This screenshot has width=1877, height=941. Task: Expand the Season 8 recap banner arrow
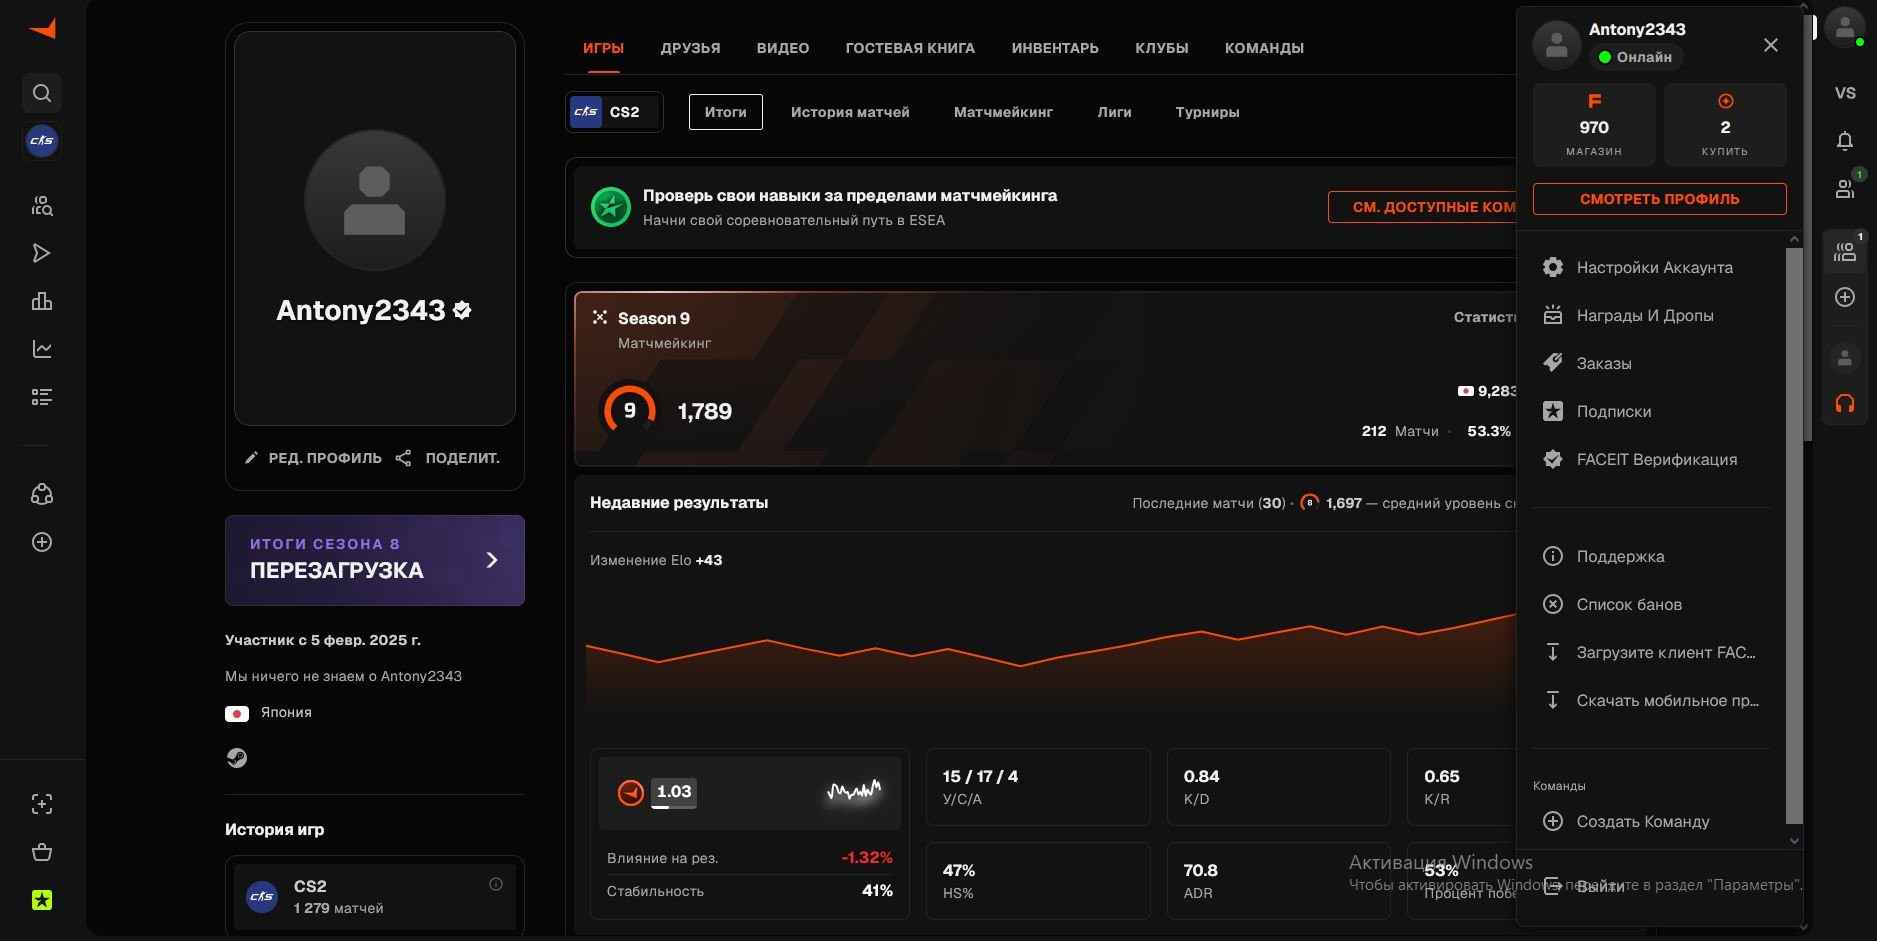click(x=491, y=560)
